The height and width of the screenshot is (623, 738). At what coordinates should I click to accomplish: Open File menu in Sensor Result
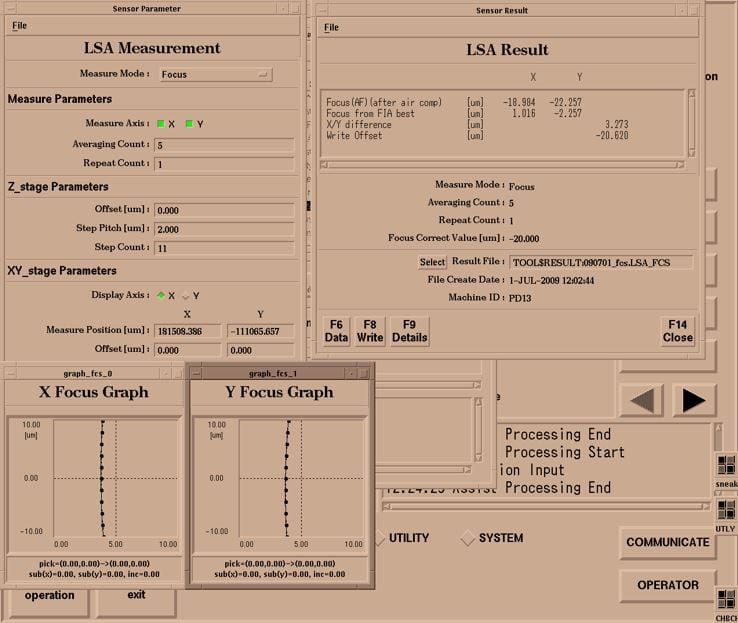pos(331,28)
